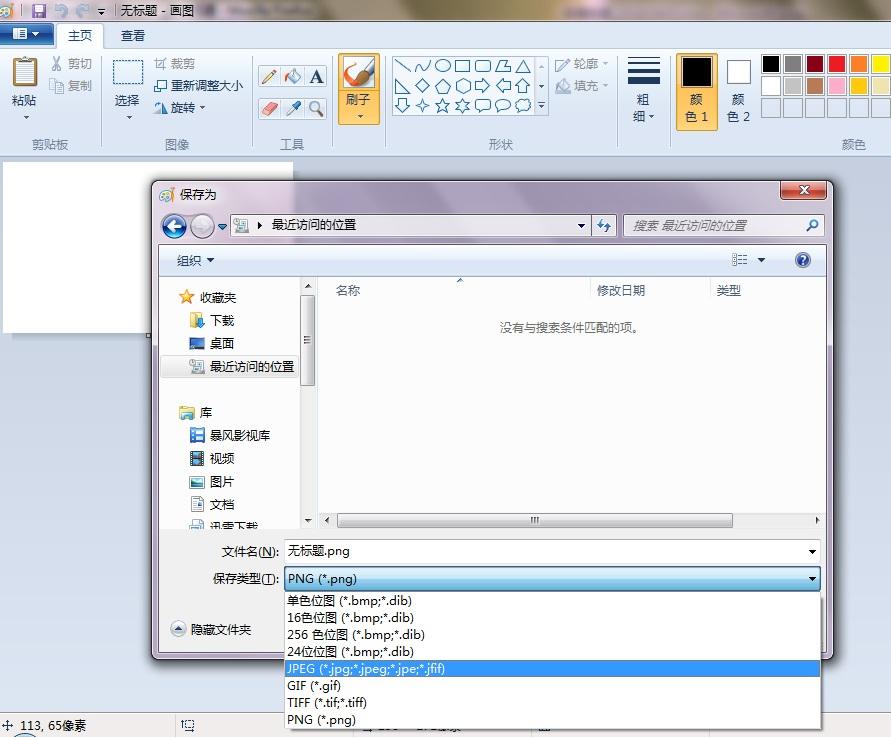Click the five-point star shape
The width and height of the screenshot is (891, 737).
442,106
